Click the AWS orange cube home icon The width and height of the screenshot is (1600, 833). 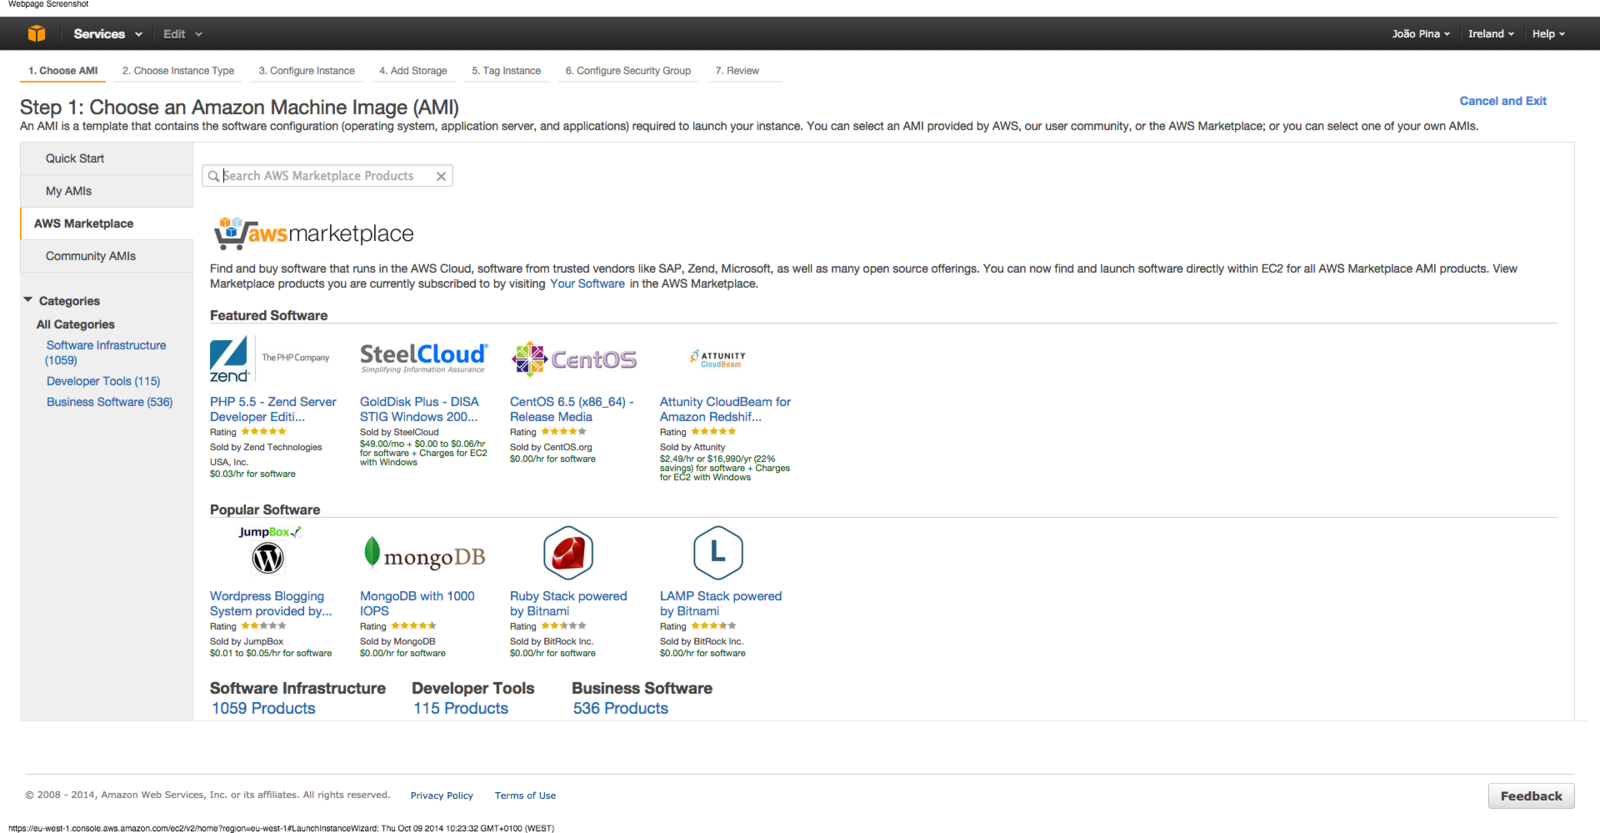37,34
